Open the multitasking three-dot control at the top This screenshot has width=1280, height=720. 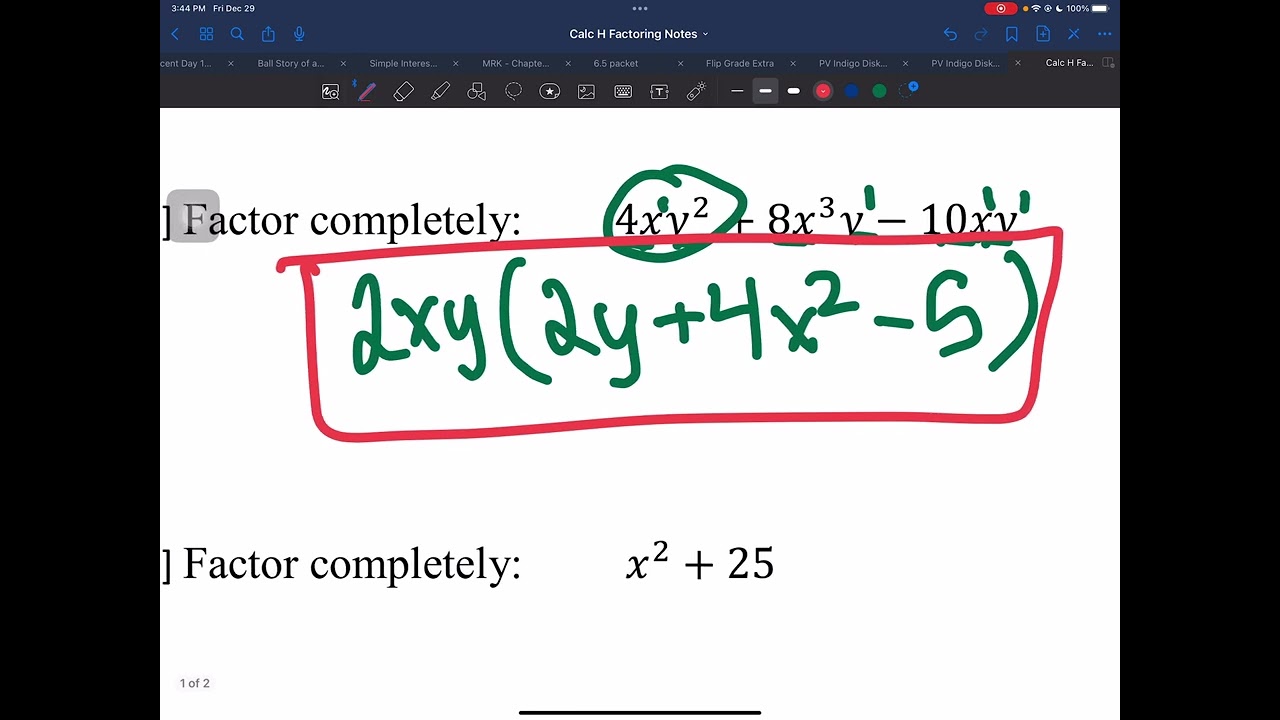click(640, 8)
